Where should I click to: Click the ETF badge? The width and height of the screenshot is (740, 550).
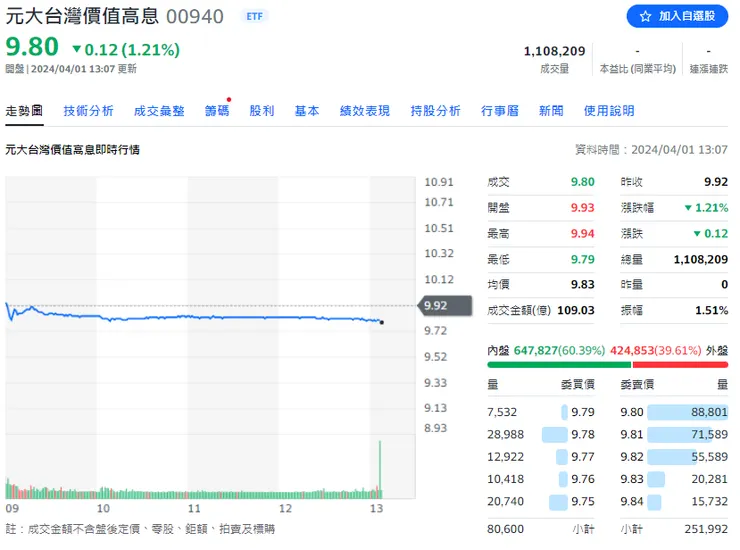click(x=254, y=17)
